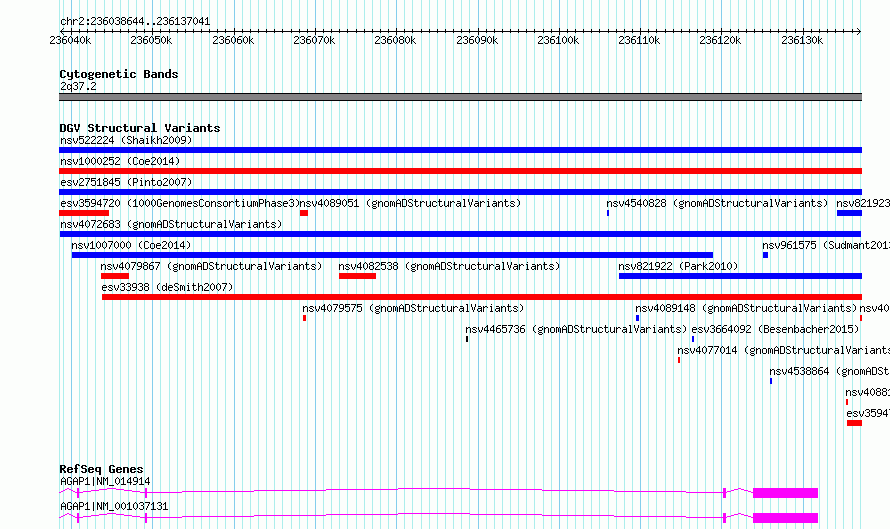Select the blue nsv522224 variant bar
Viewport: 890px width, 529px height.
click(x=460, y=150)
